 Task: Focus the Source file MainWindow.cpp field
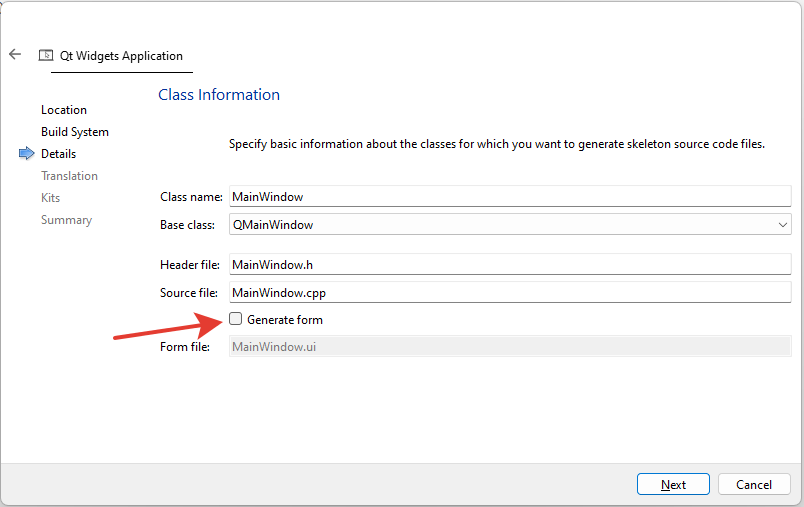click(510, 293)
